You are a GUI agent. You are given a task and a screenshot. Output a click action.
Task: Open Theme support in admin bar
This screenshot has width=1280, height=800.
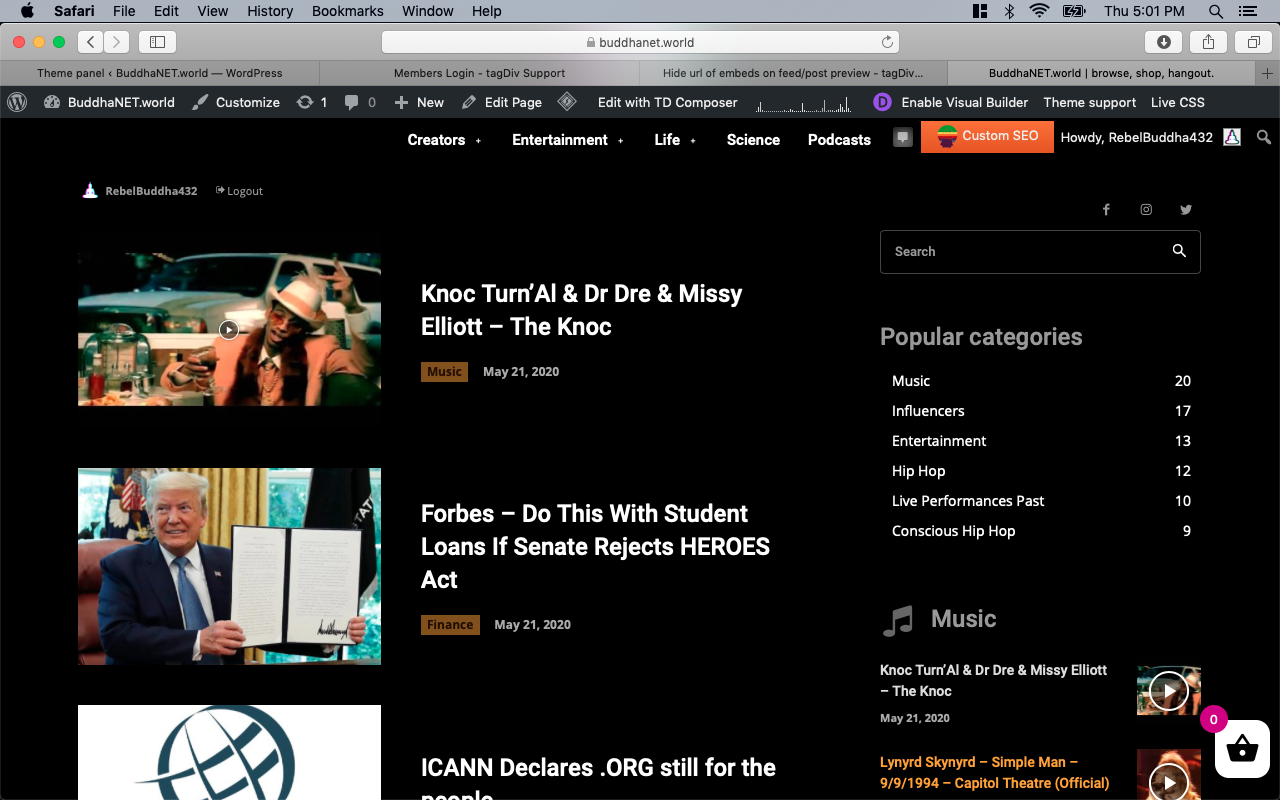pyautogui.click(x=1090, y=102)
